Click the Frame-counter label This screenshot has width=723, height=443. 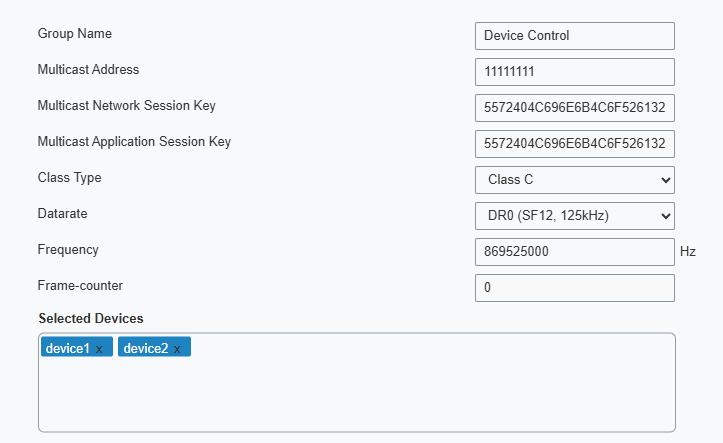80,286
